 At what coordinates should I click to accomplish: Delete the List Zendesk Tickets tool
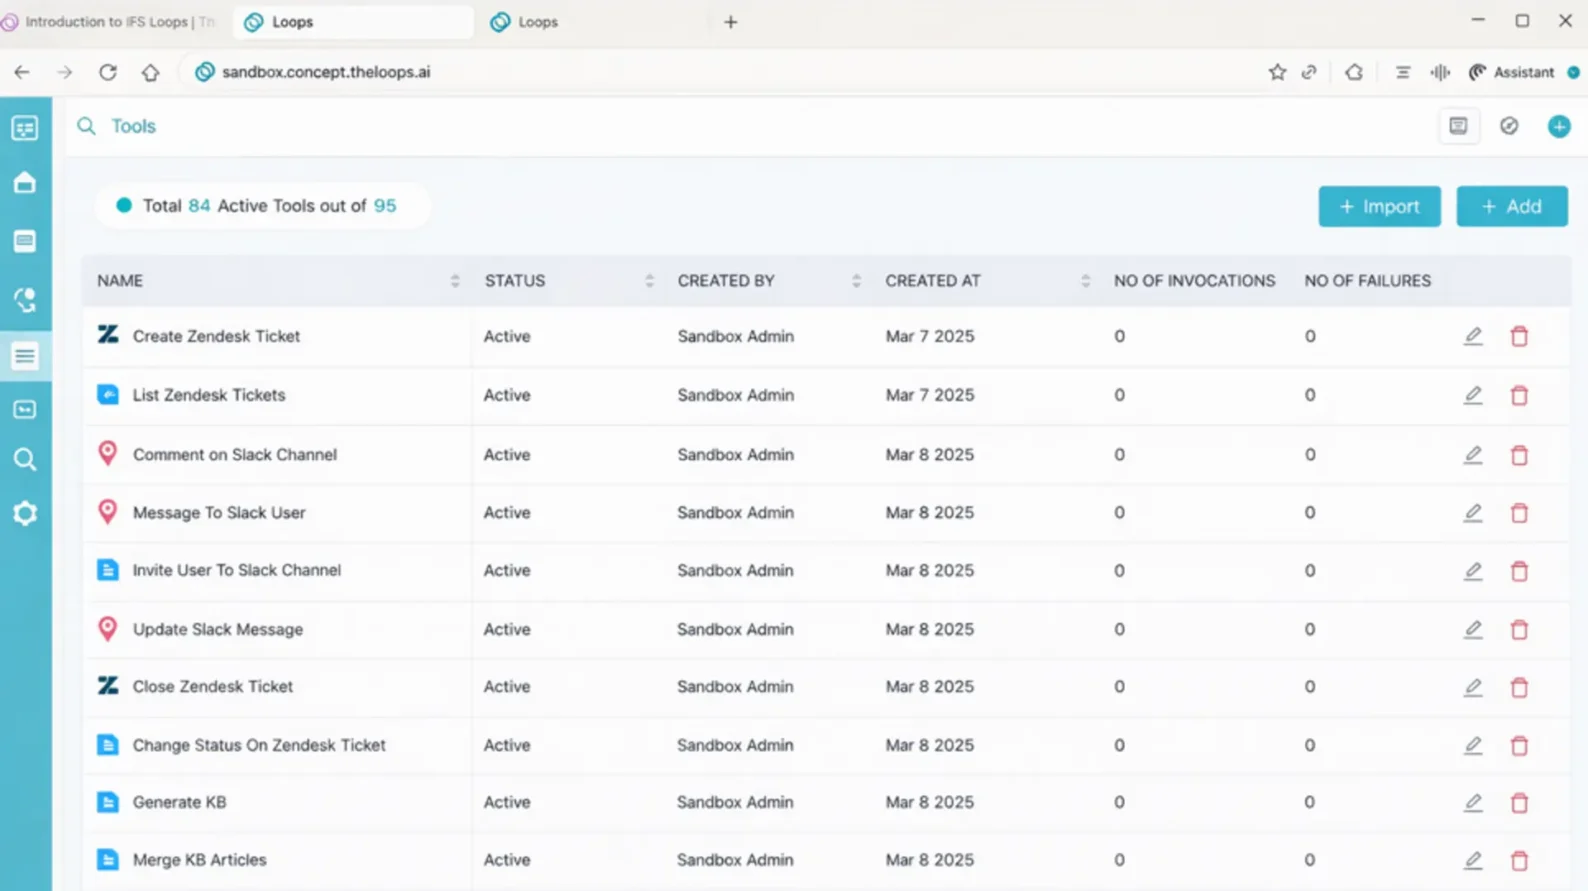(1519, 396)
